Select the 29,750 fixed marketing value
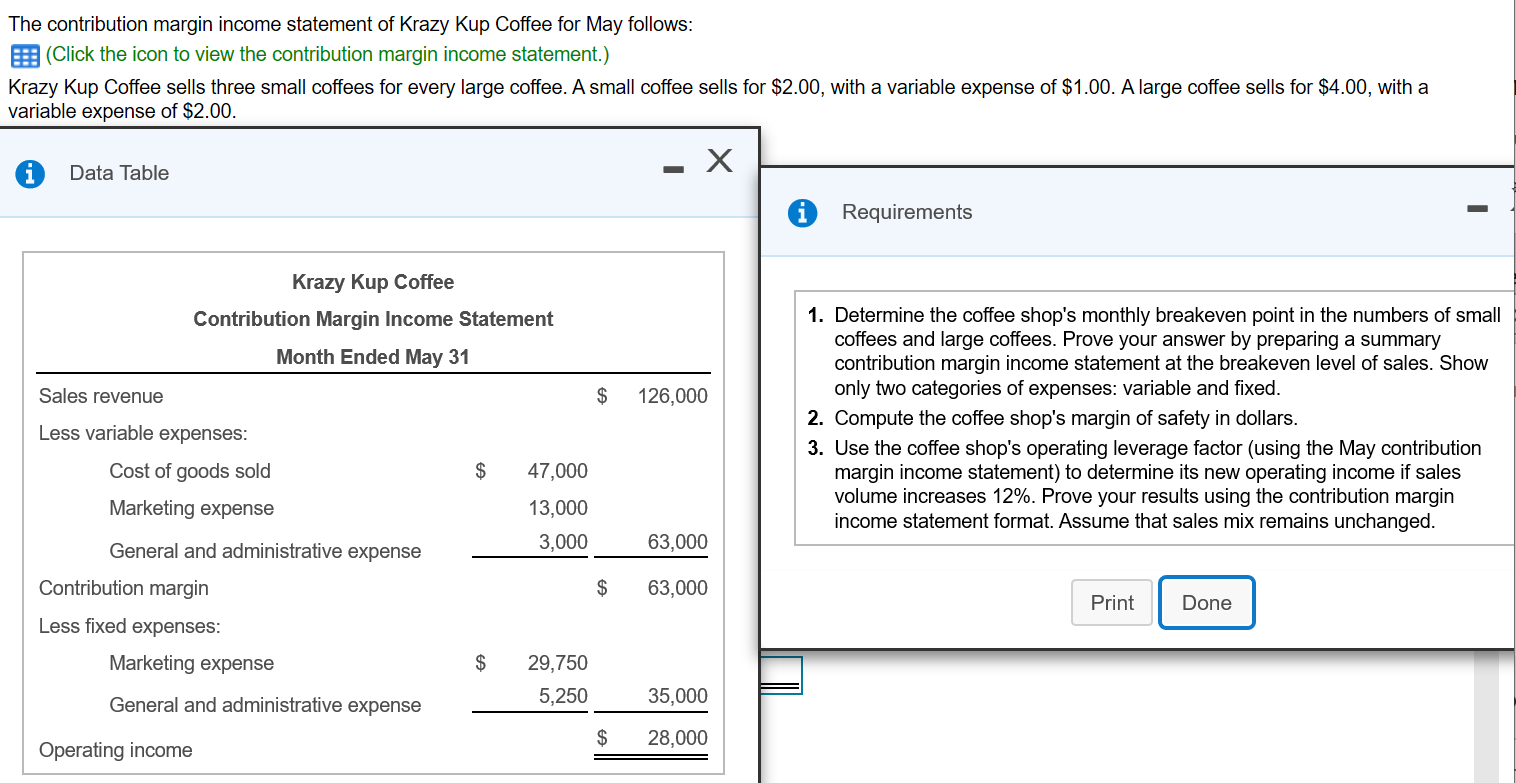 point(558,663)
